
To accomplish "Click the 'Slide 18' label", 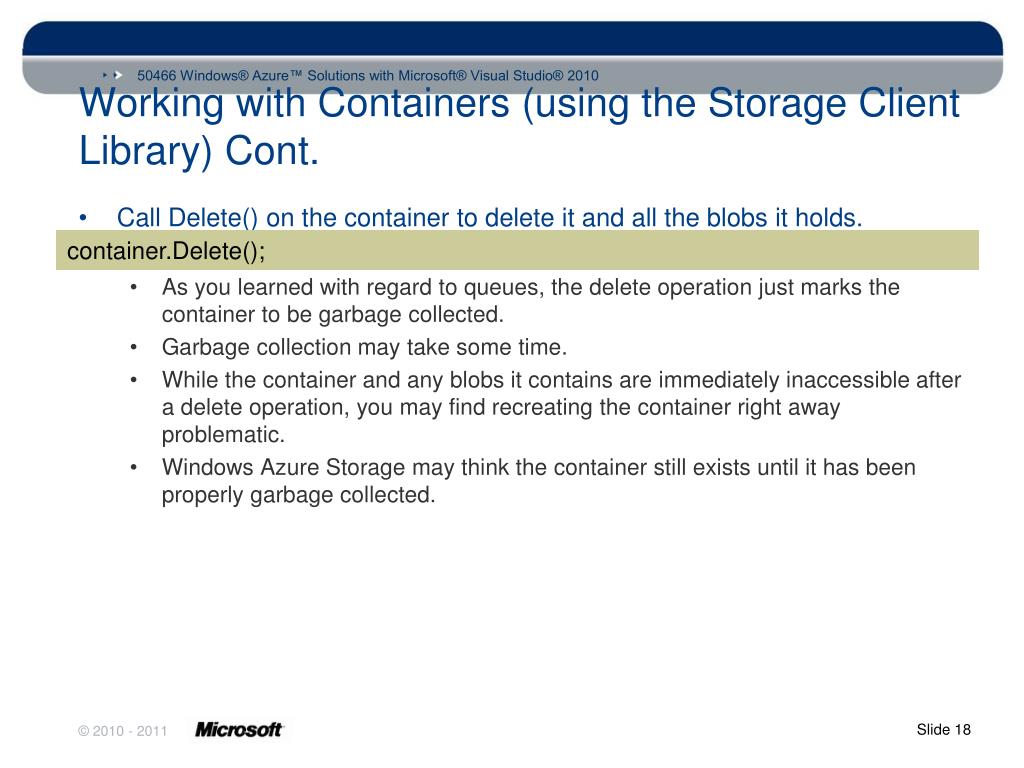I will (x=943, y=729).
